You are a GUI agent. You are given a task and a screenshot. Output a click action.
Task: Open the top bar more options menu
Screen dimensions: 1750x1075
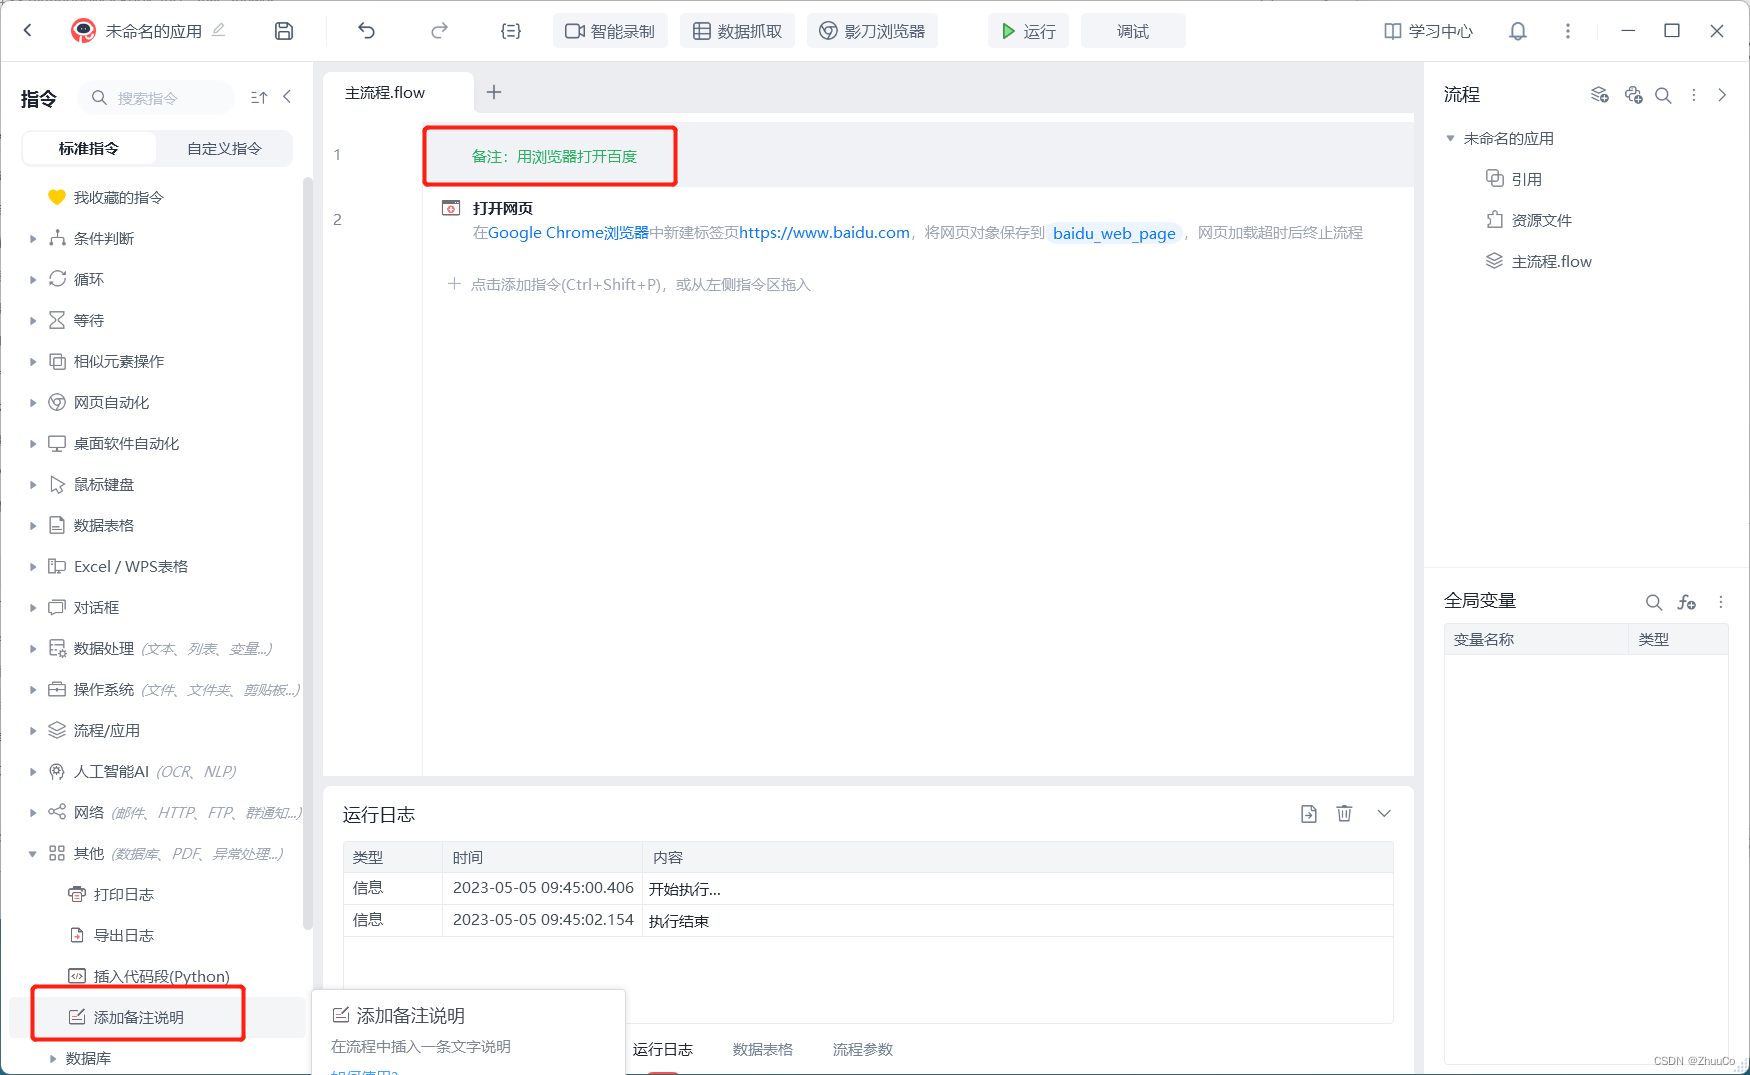[x=1568, y=31]
